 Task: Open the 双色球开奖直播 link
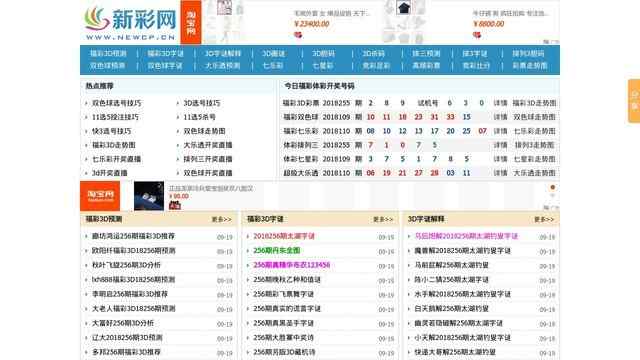208,173
